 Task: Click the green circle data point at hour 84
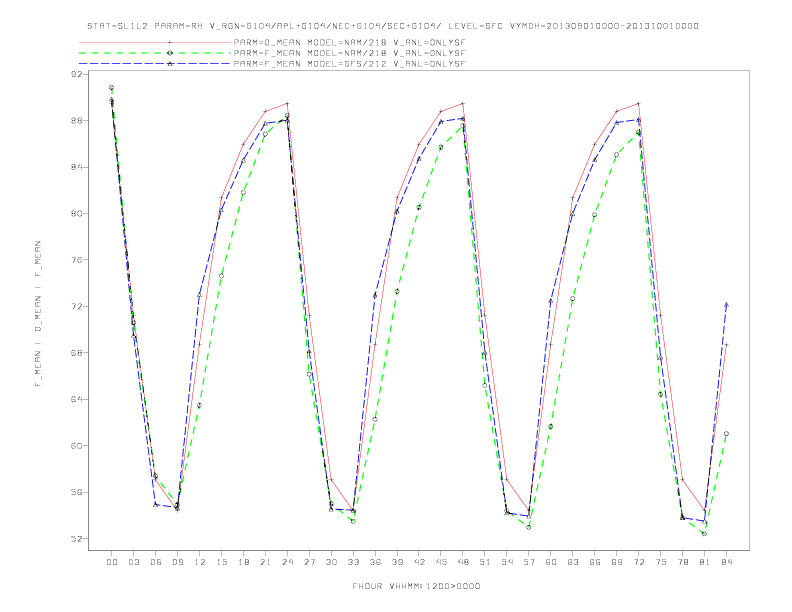coord(726,433)
